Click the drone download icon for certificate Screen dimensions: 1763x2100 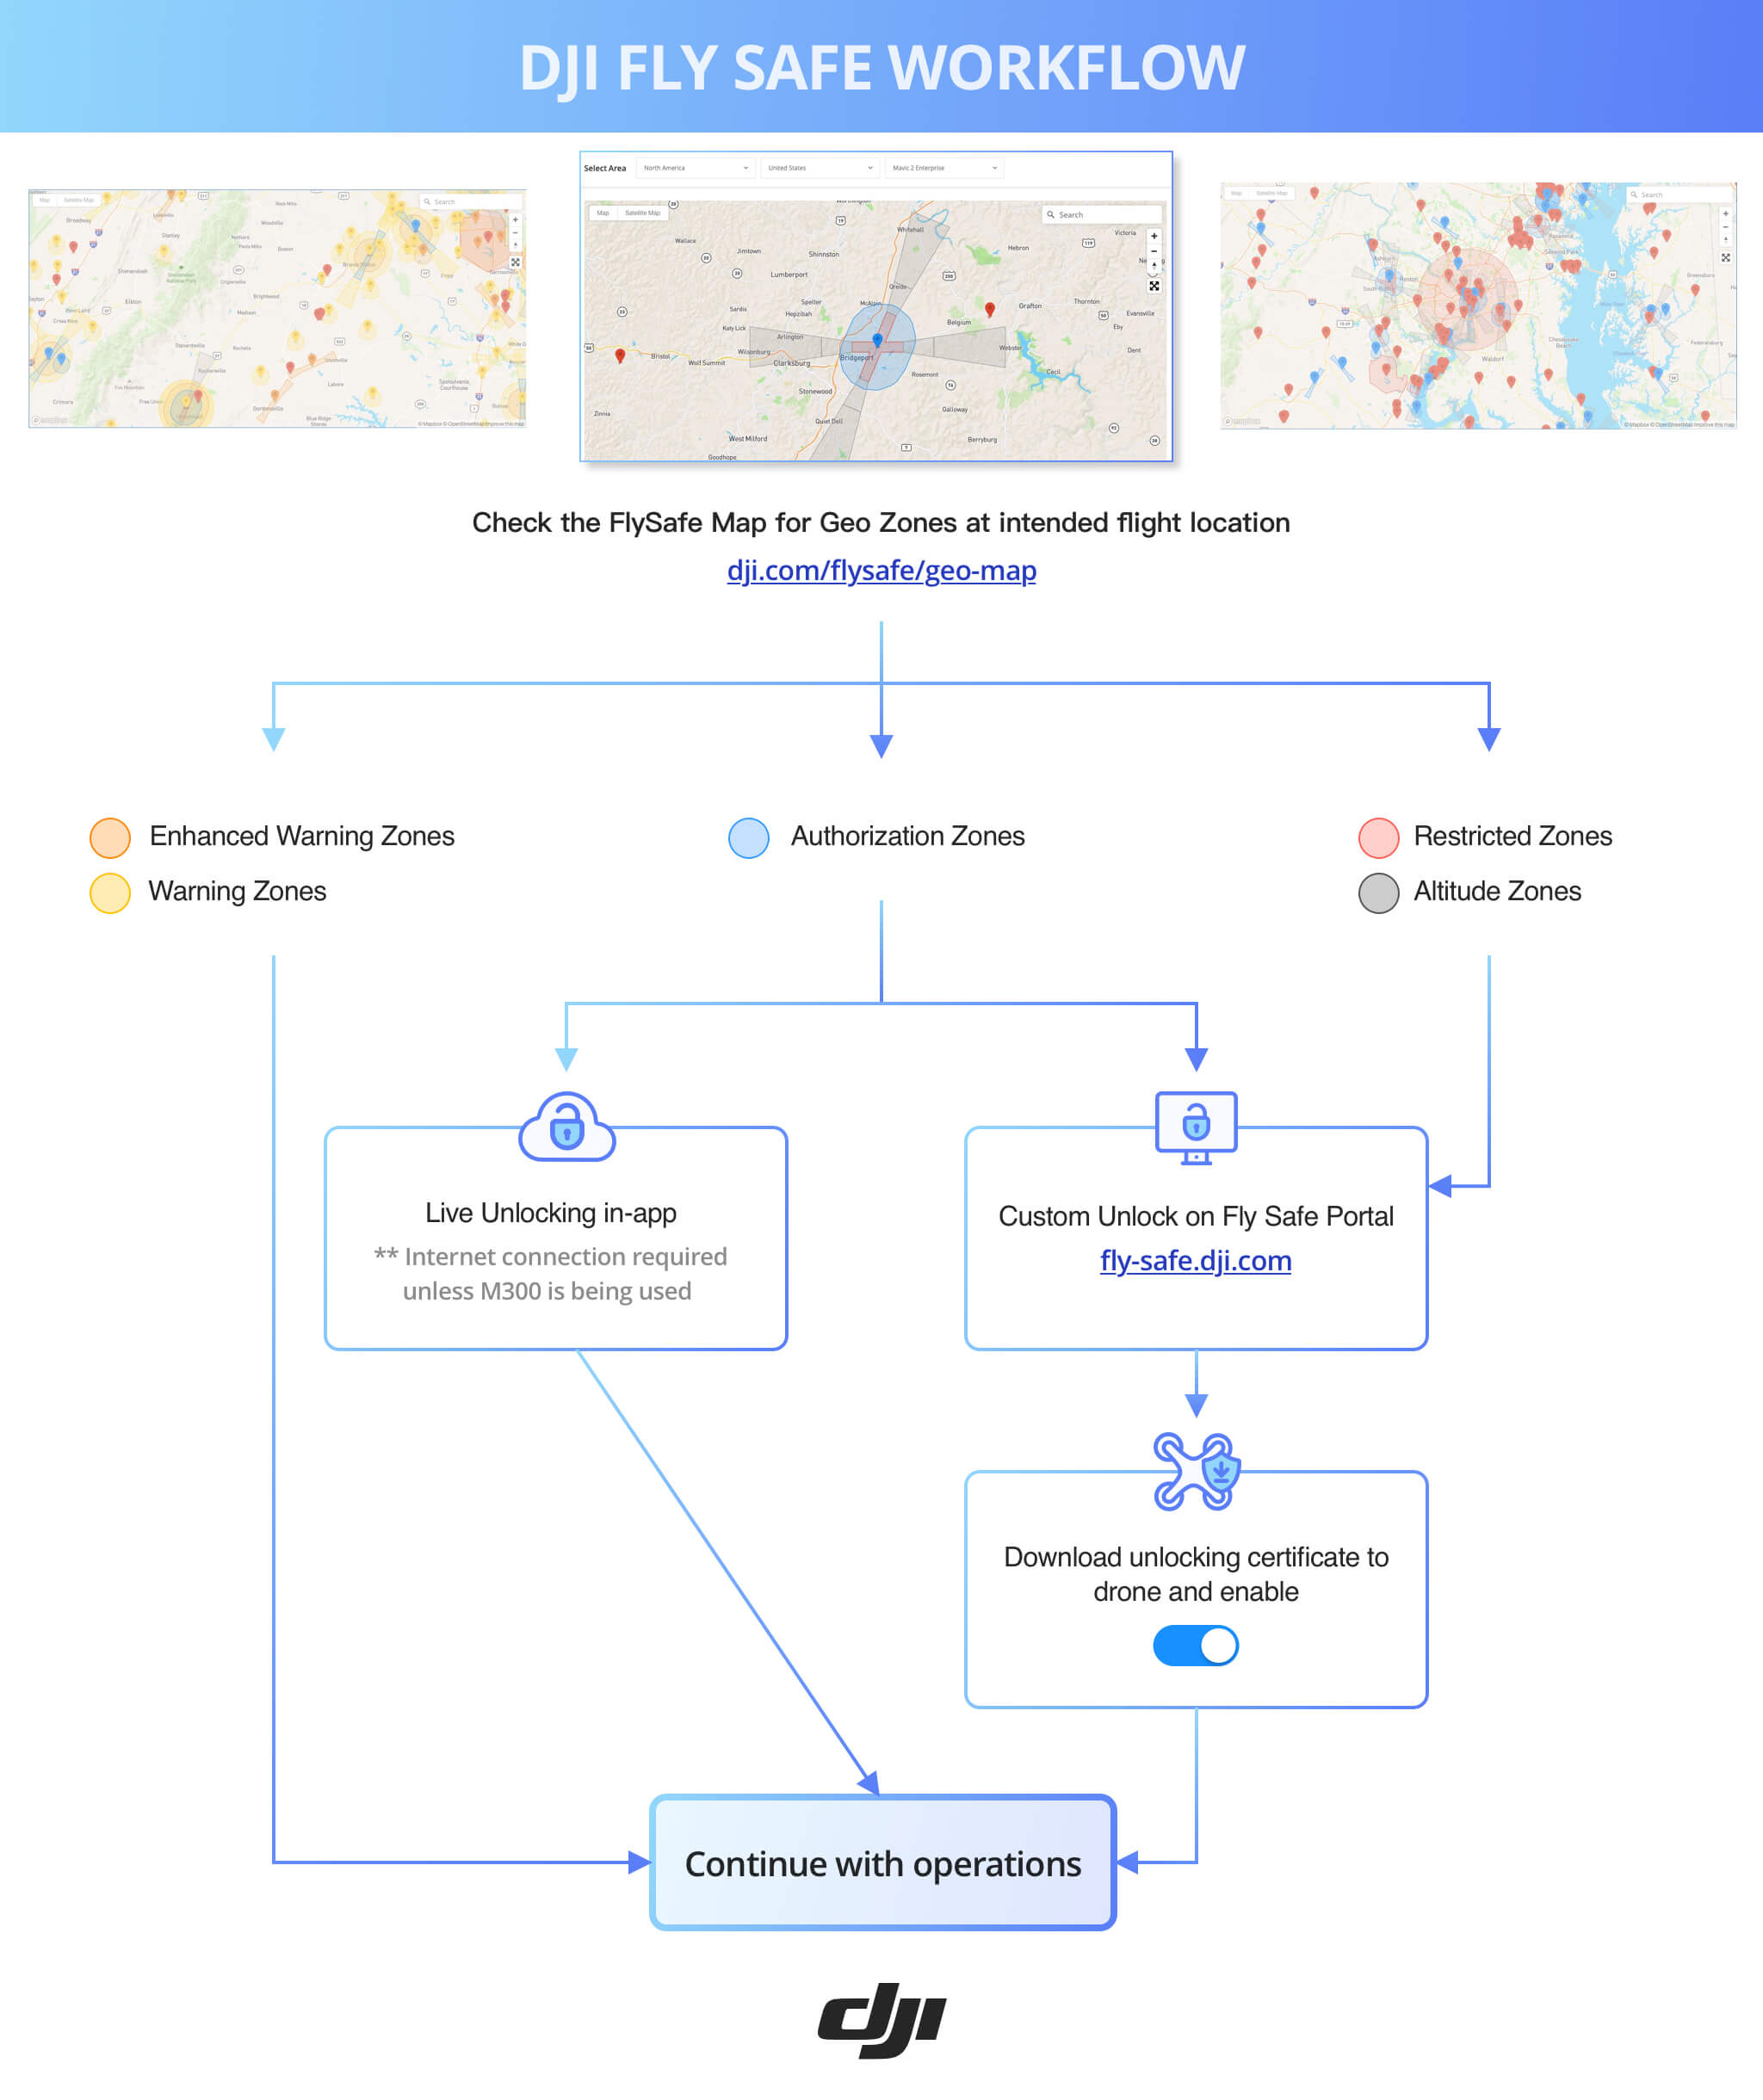(1200, 1469)
